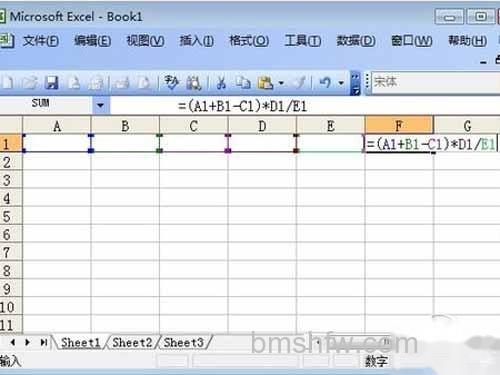
Task: Switch to the Sheet3 tab
Action: point(183,343)
